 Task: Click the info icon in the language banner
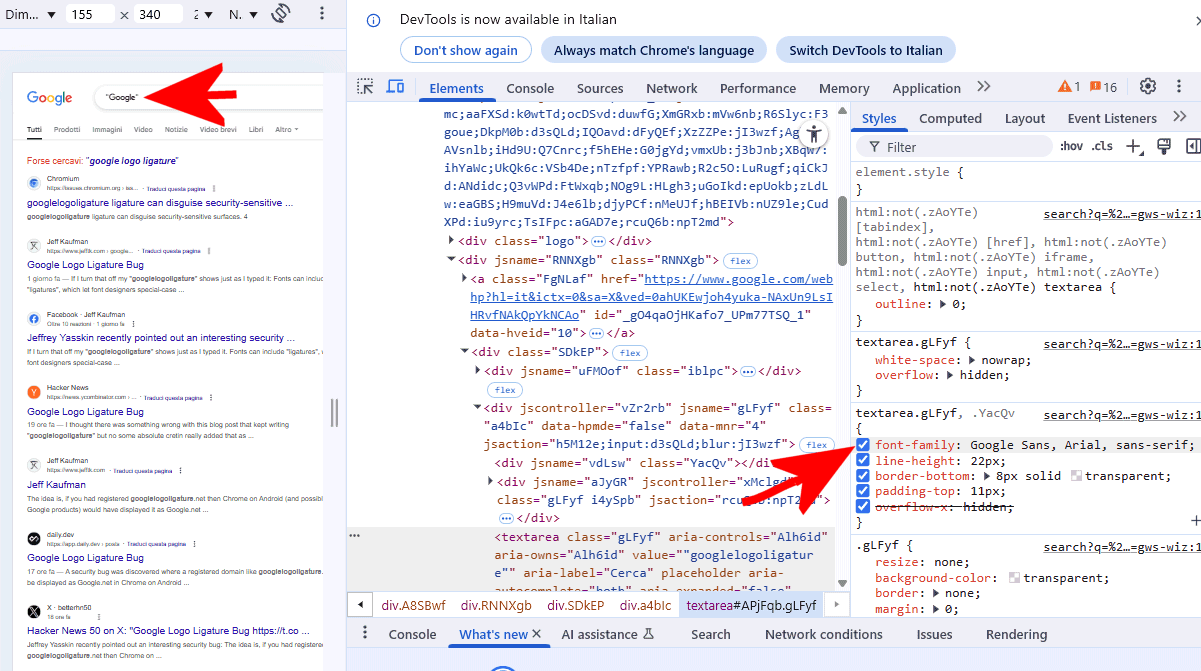373,20
